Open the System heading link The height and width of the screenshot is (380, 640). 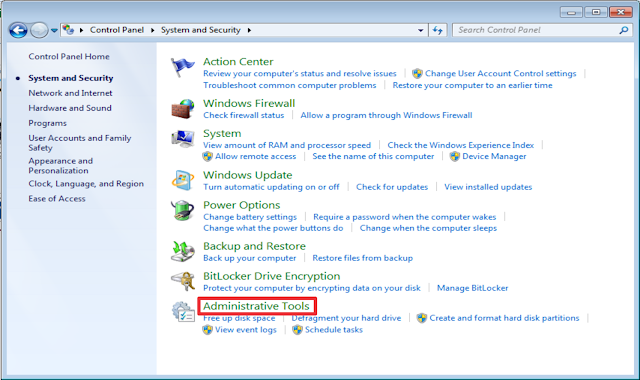click(x=222, y=133)
